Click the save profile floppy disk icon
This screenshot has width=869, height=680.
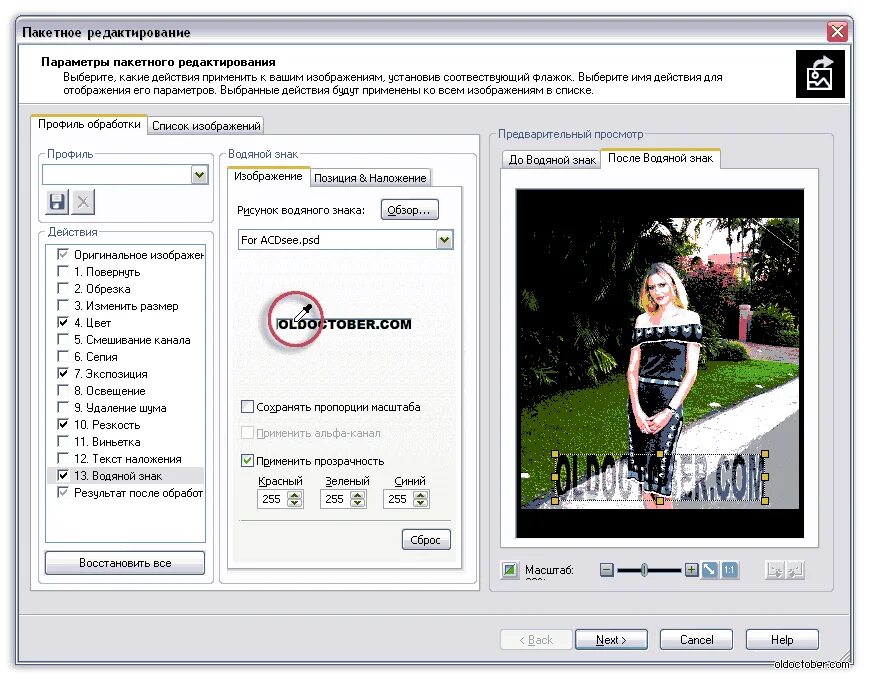57,202
